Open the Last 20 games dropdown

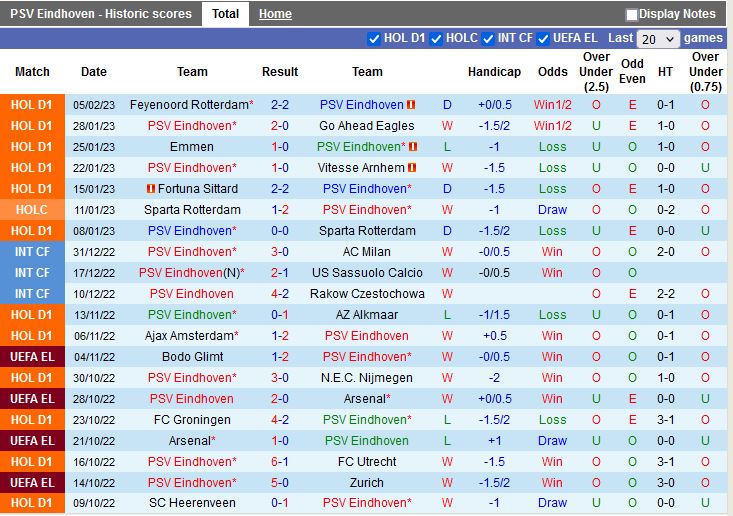point(658,39)
